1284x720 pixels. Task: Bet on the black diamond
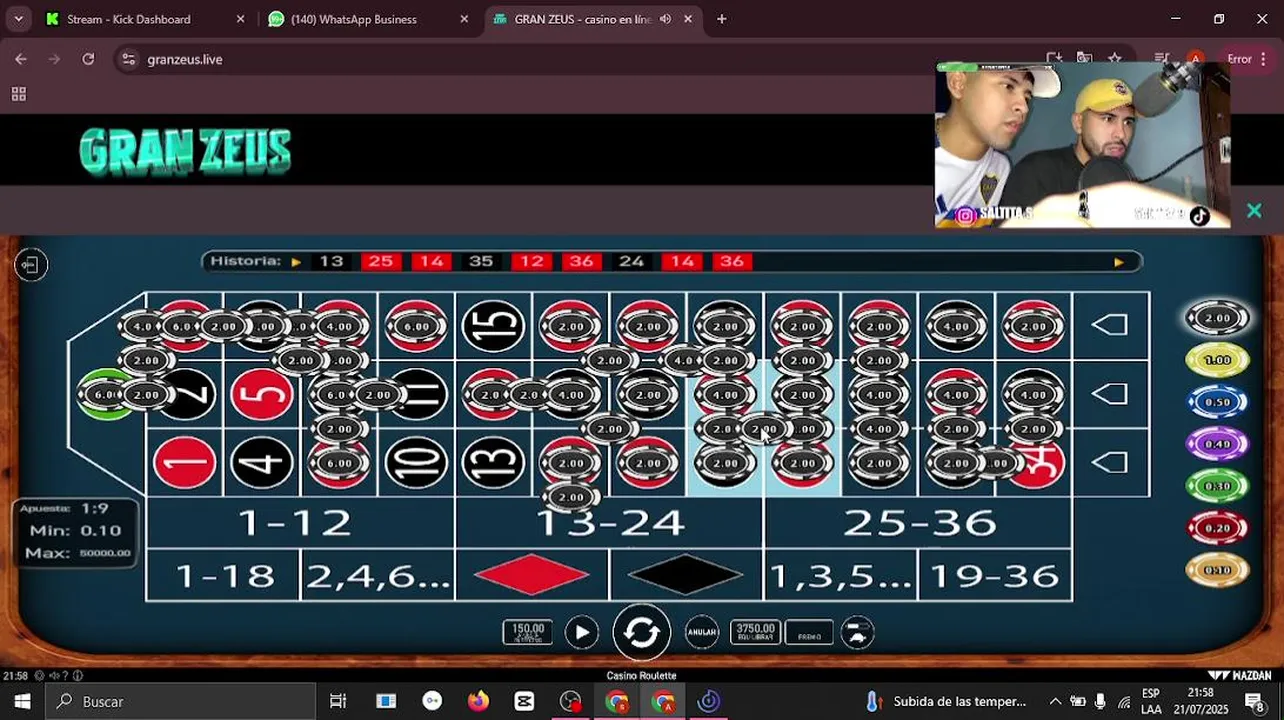pyautogui.click(x=686, y=575)
